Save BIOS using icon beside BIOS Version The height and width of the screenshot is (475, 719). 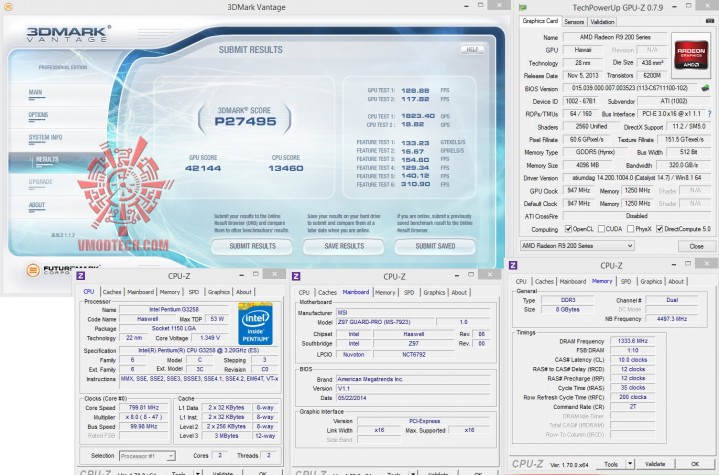705,88
